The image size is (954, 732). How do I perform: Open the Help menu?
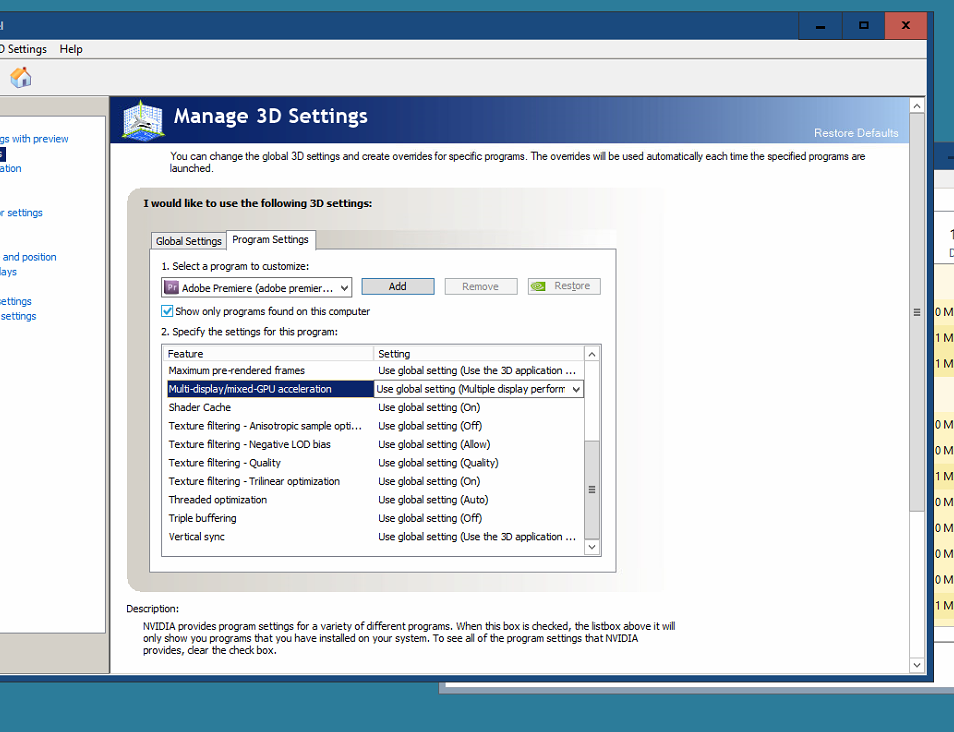point(71,49)
